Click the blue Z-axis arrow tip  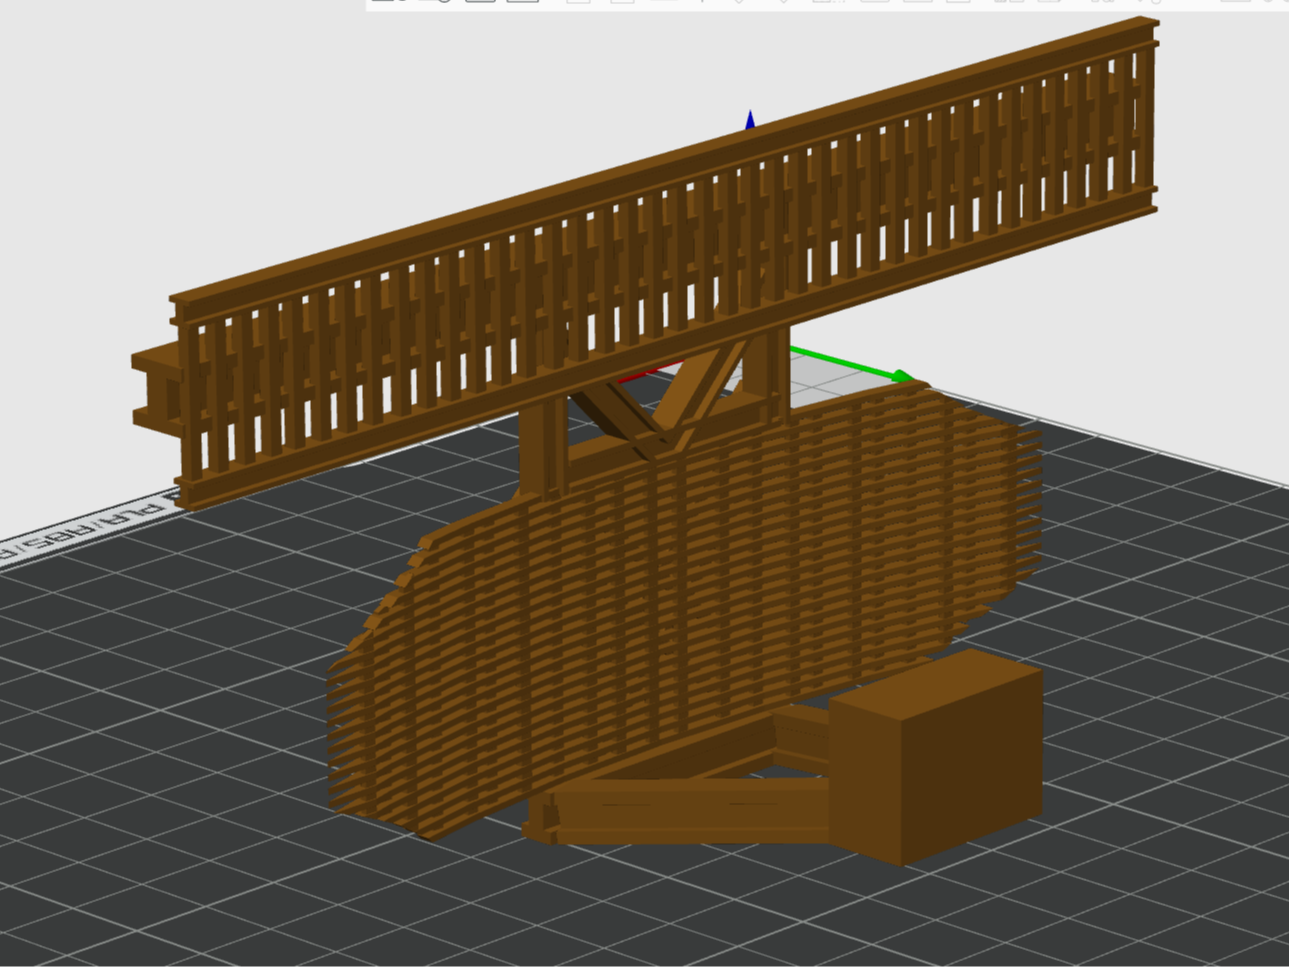[x=750, y=120]
